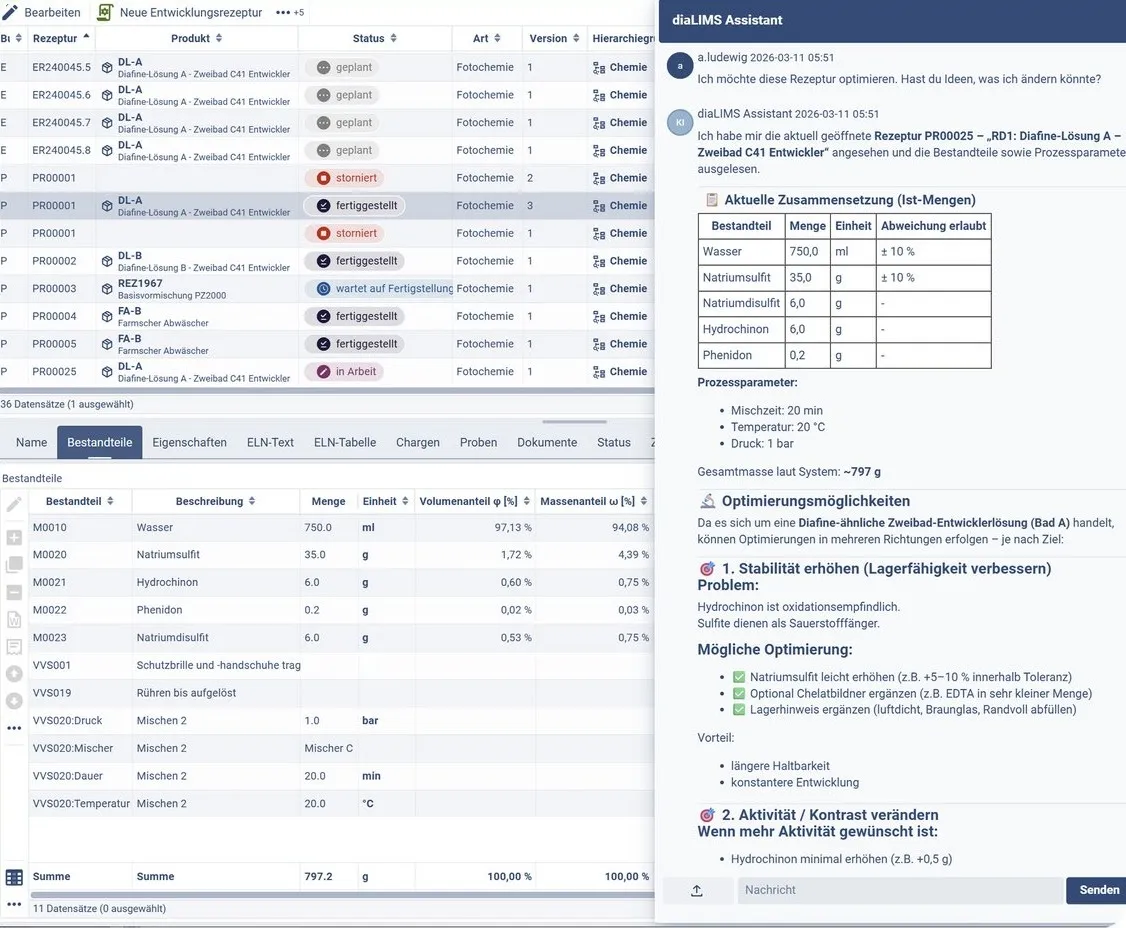Click the Nachricht message input field
The width and height of the screenshot is (1126, 928).
900,890
